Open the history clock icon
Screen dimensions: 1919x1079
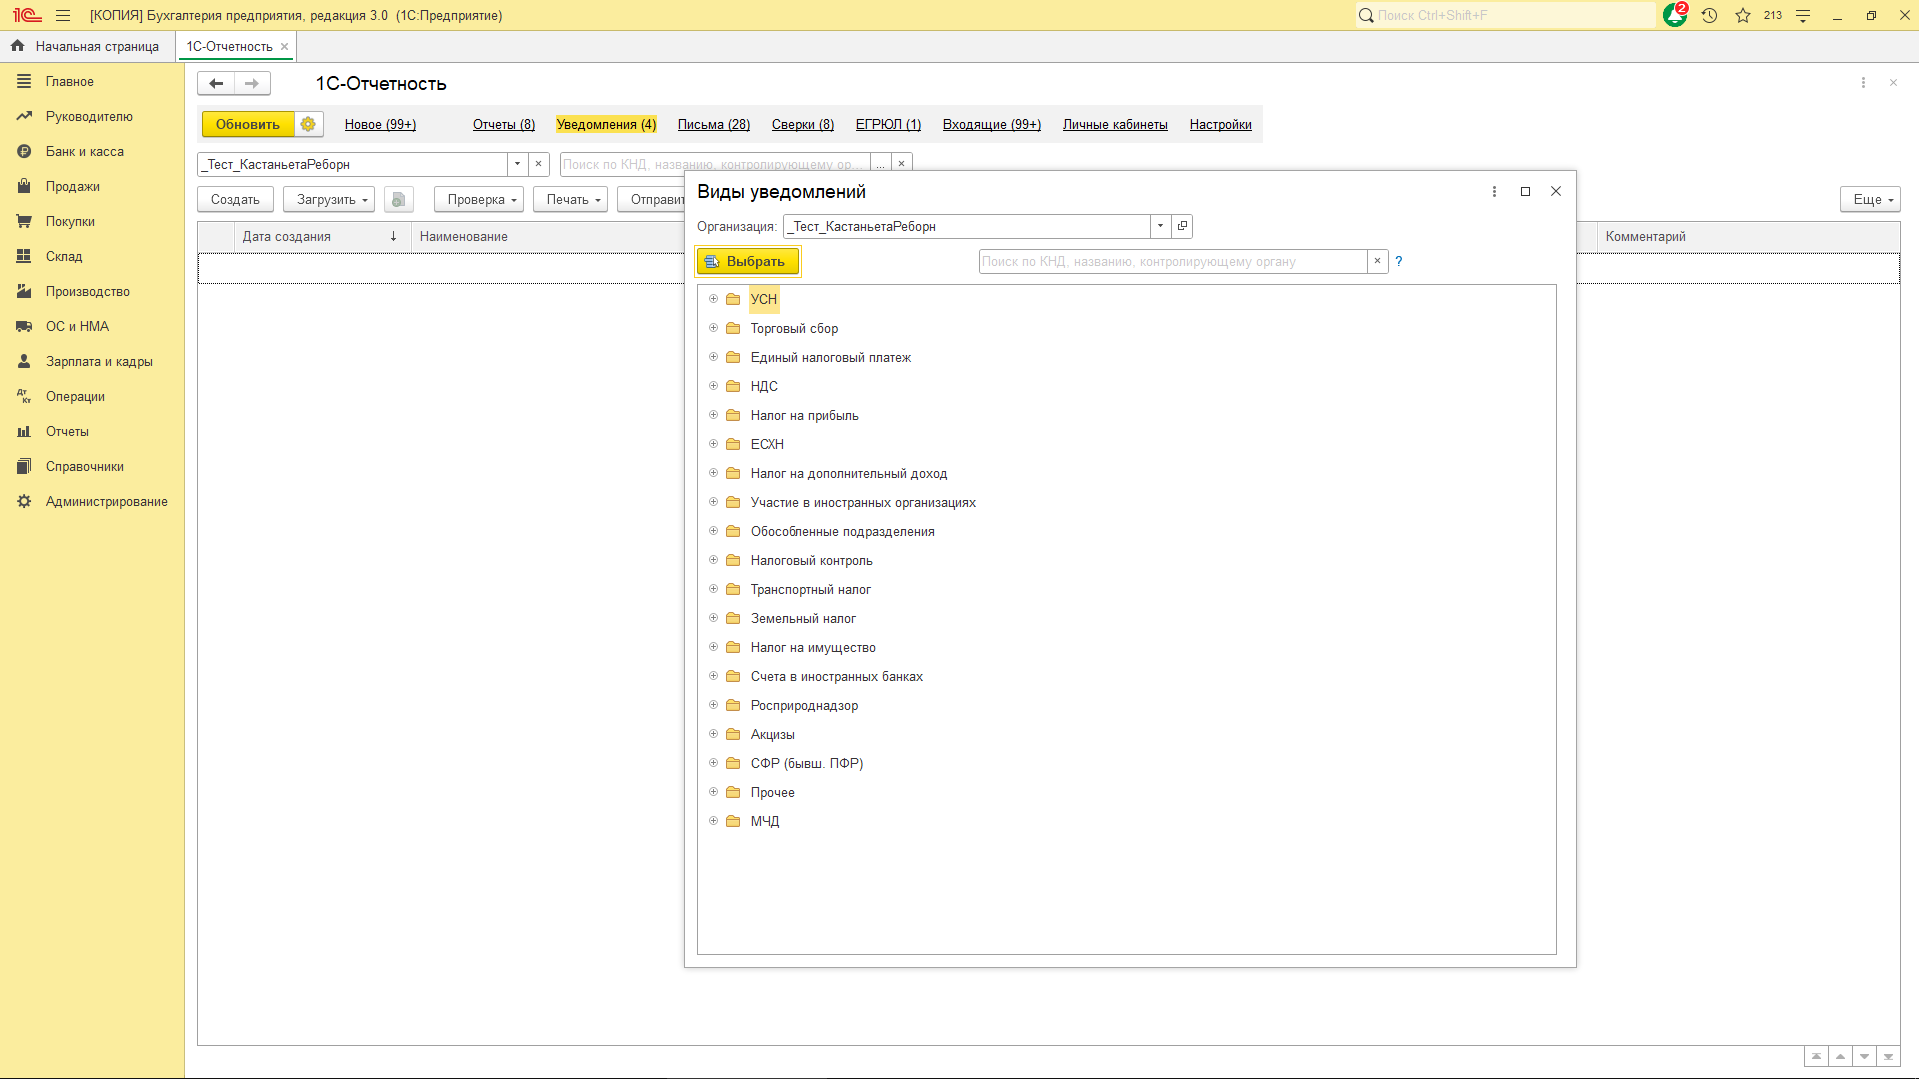tap(1709, 15)
